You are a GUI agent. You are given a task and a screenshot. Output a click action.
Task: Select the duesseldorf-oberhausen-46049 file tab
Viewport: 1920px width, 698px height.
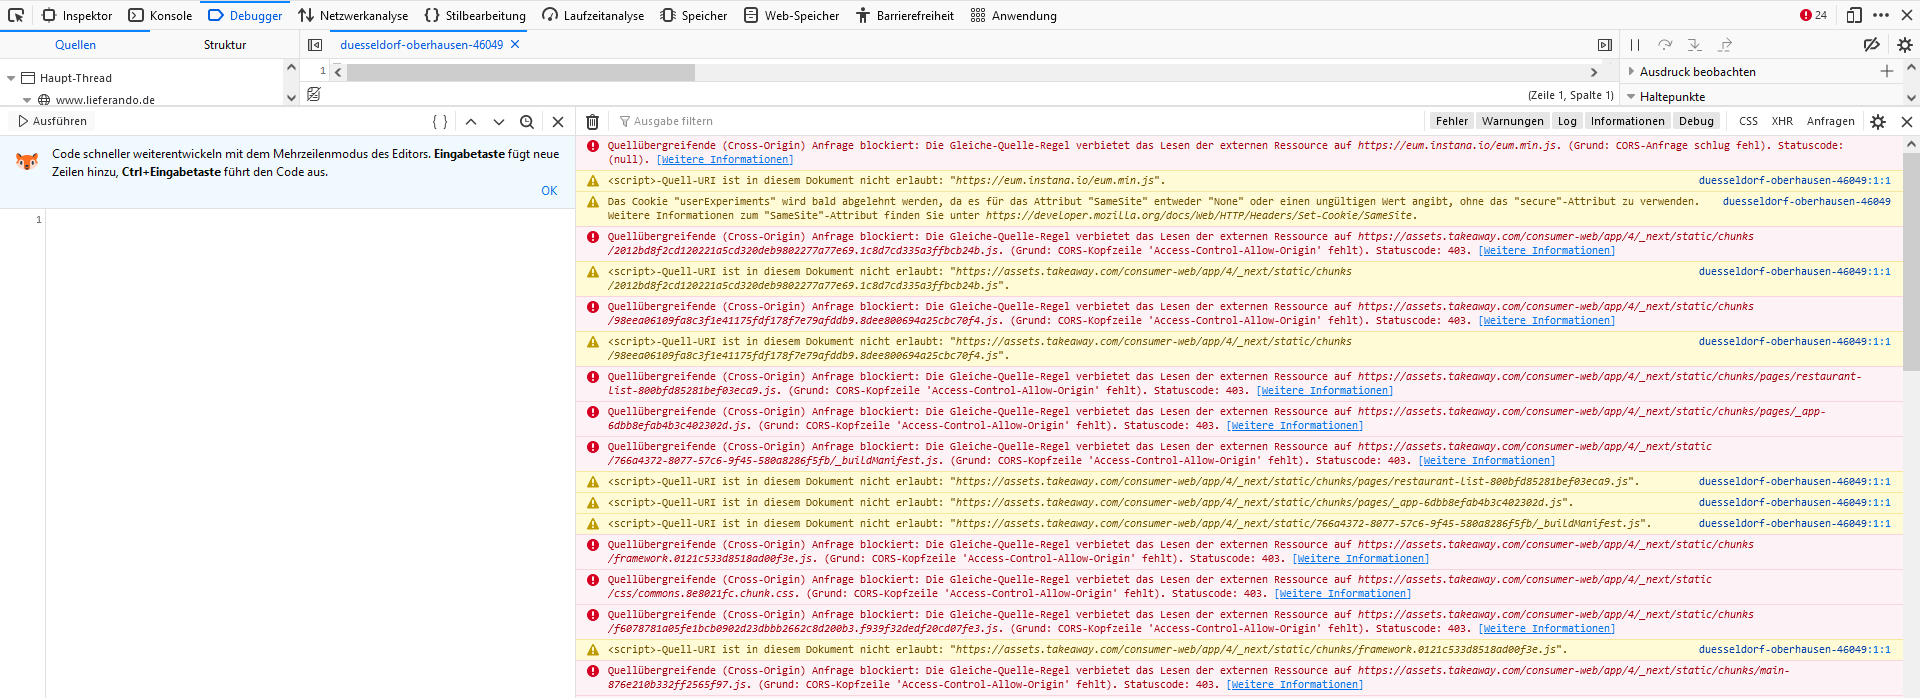tap(421, 45)
